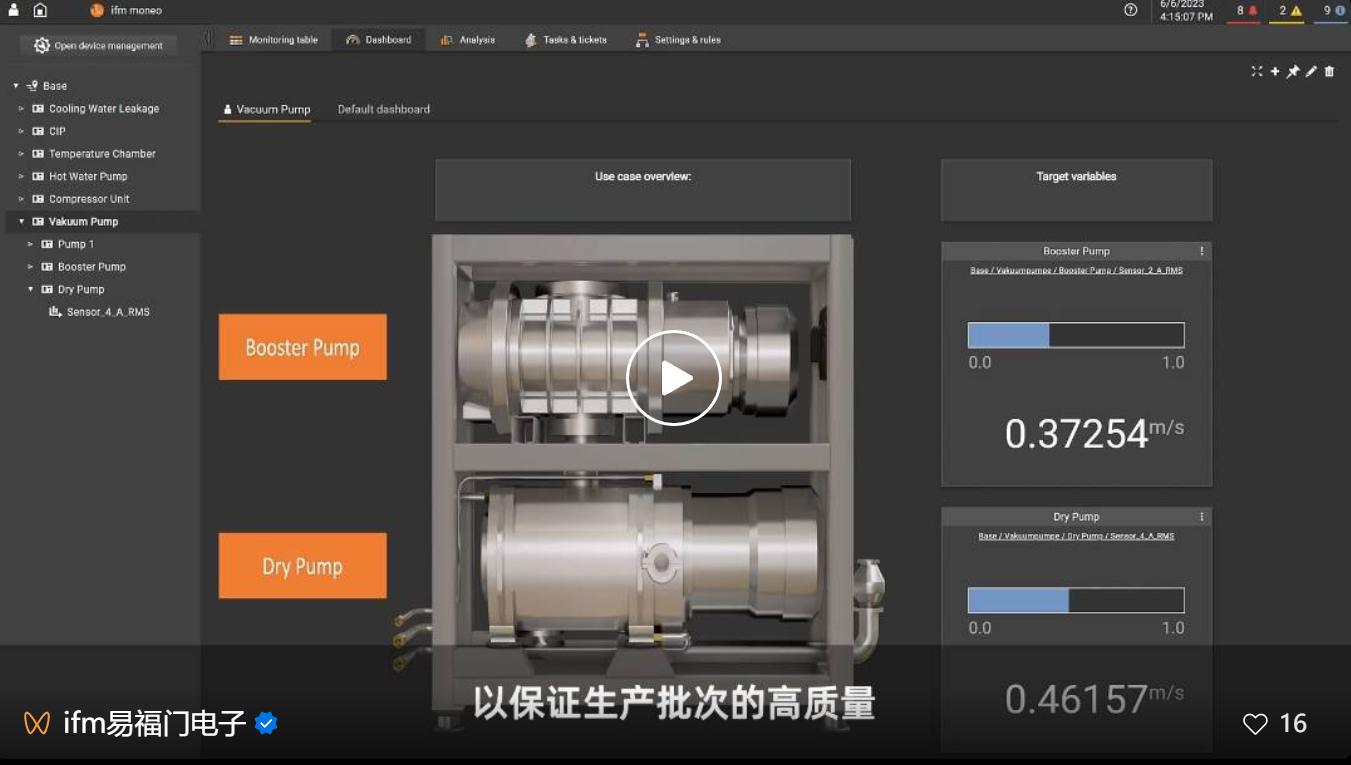This screenshot has height=765, width=1351.
Task: Open the Analysis tab
Action: pyautogui.click(x=467, y=40)
